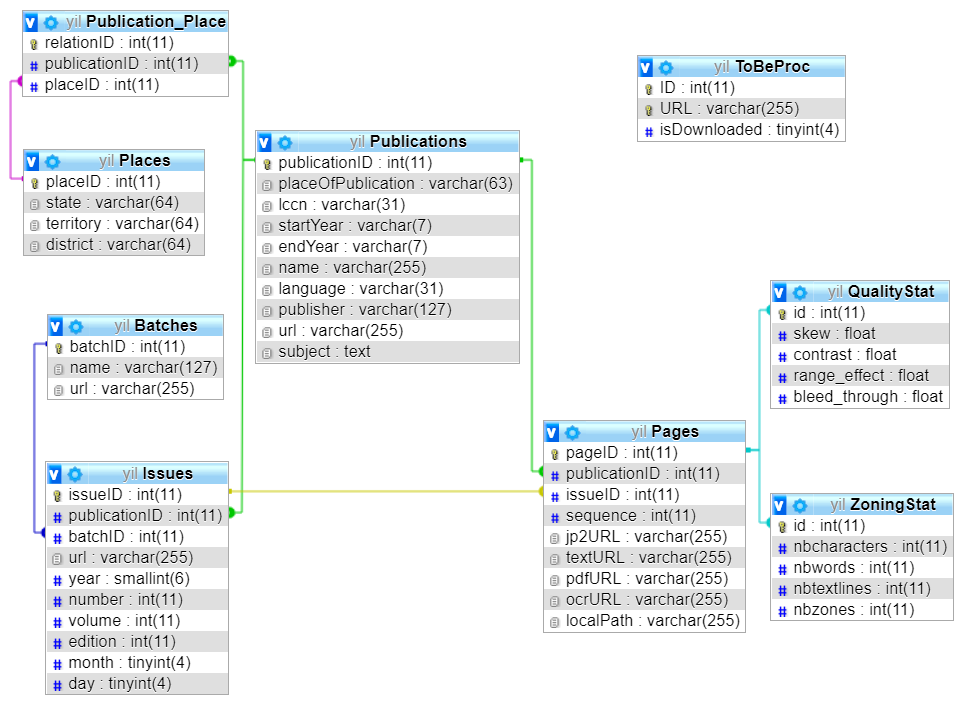Screen dimensions: 963x706
Task: Click the gear icon on Places table
Action: [52, 161]
